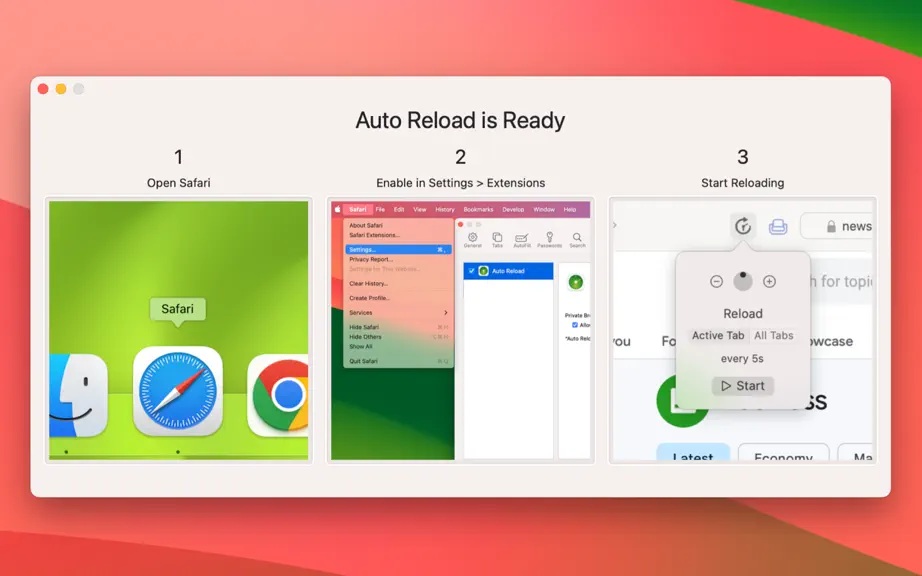Click the plus circle to increase reload interval

point(769,282)
